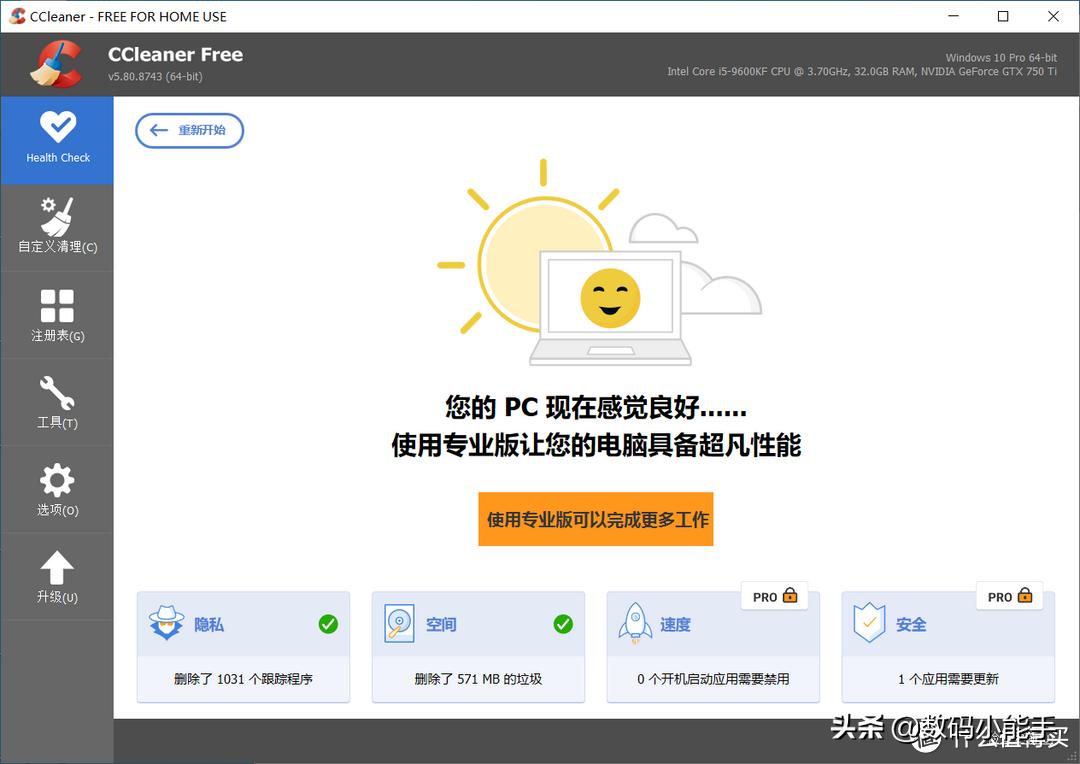Screen dimensions: 1080x764
Task: Click the 删除了 1031 个跟踪程序 summary text
Action: tap(243, 678)
